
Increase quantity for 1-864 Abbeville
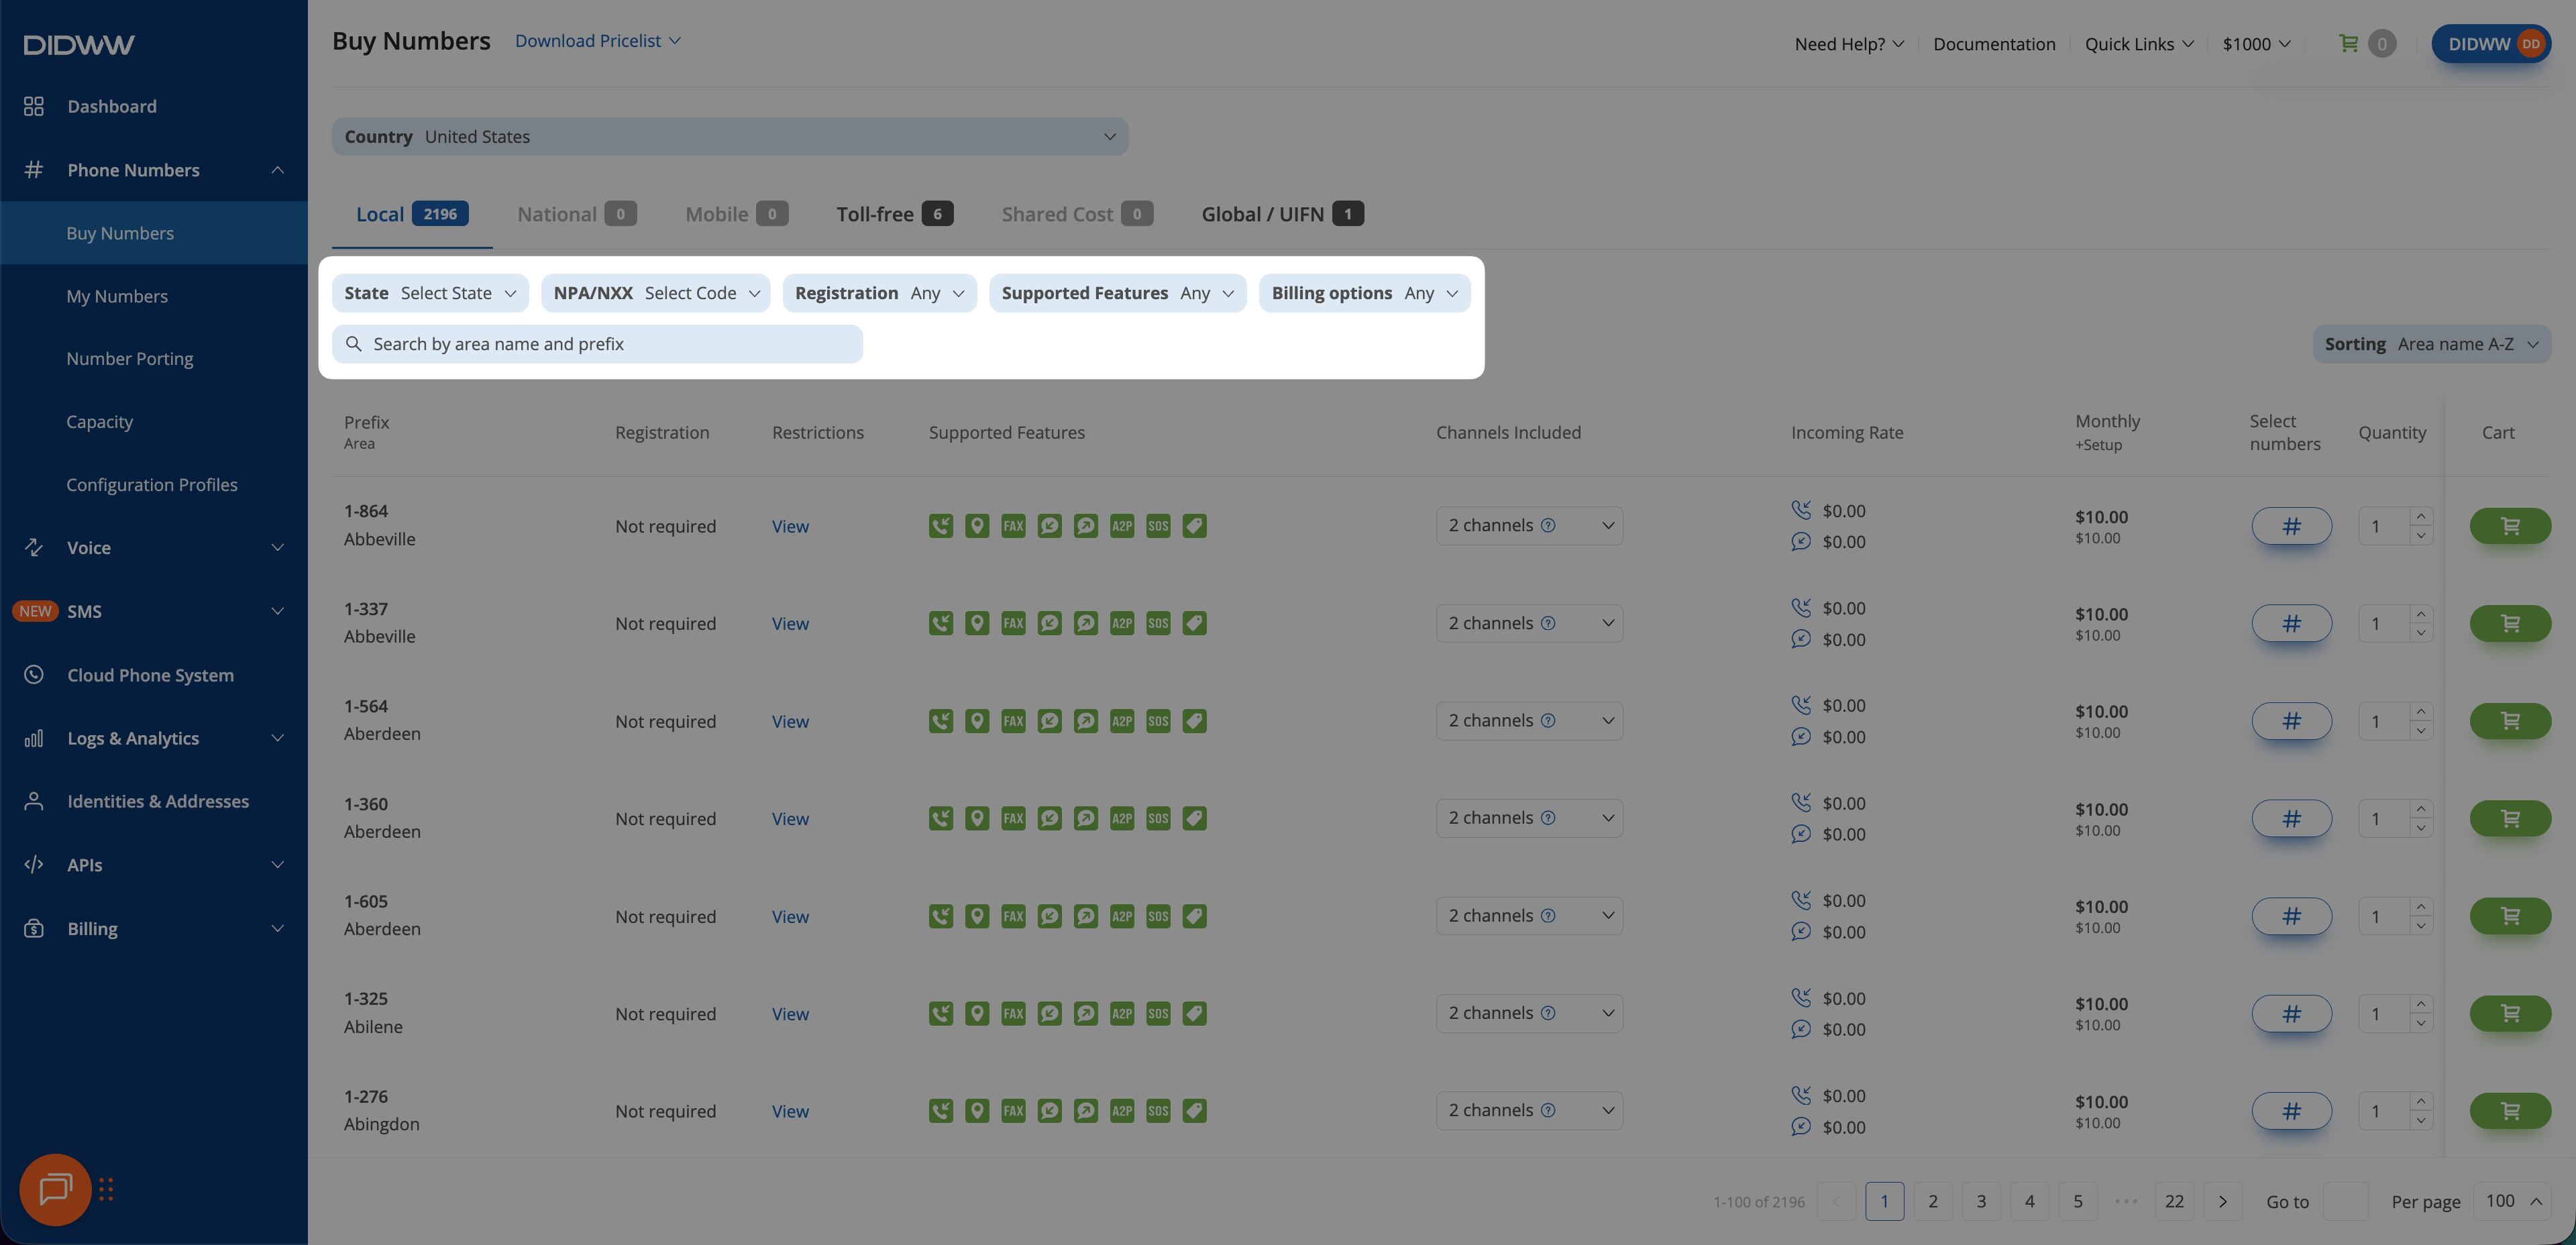pos(2421,516)
